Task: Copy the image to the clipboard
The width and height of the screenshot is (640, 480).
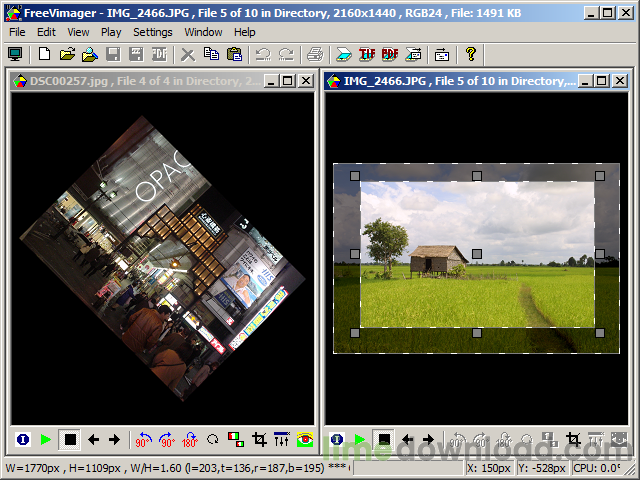Action: (211, 54)
